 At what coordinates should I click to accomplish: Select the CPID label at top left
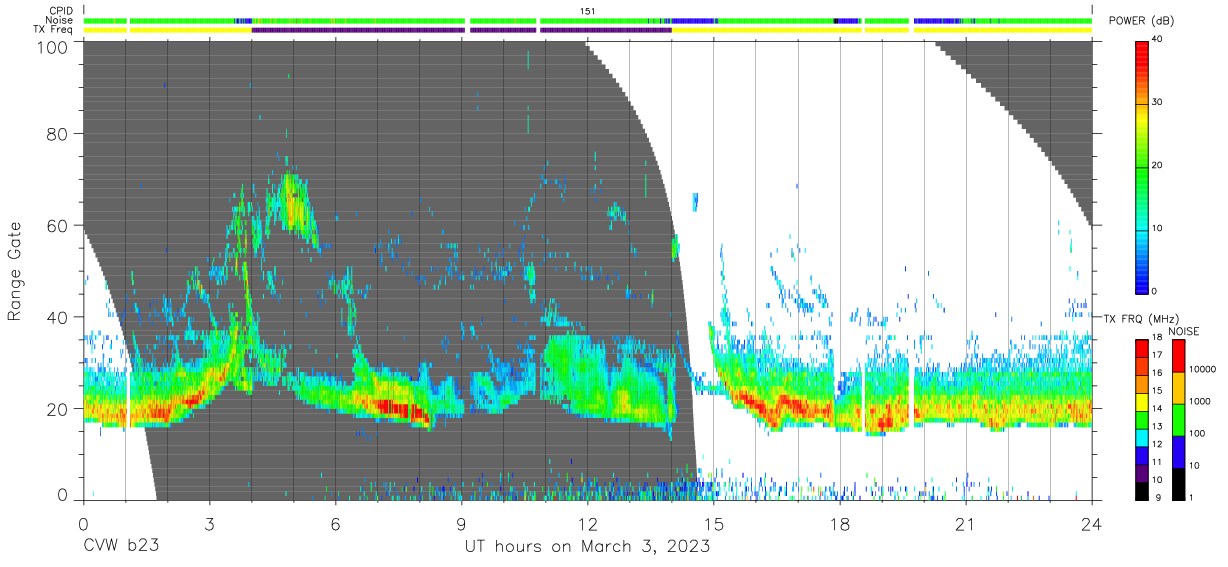(62, 10)
